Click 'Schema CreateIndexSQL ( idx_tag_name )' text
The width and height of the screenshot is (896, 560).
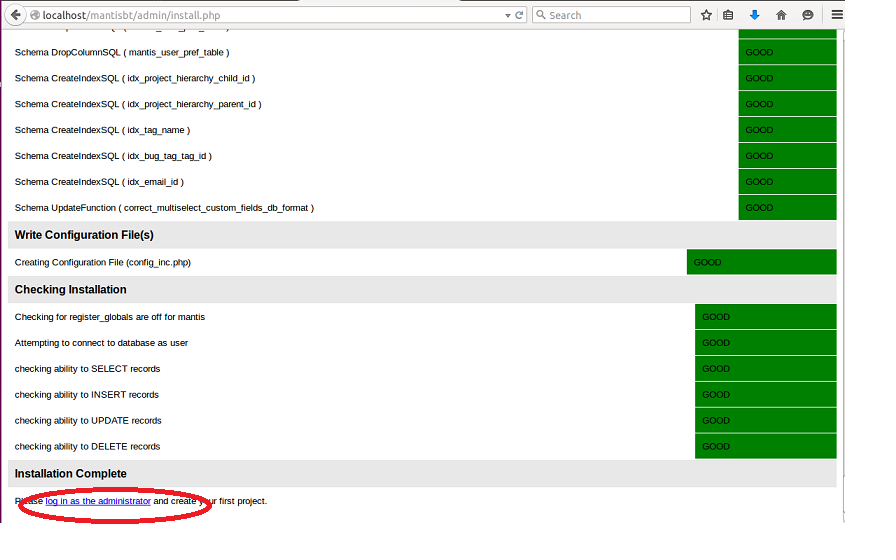(x=102, y=130)
